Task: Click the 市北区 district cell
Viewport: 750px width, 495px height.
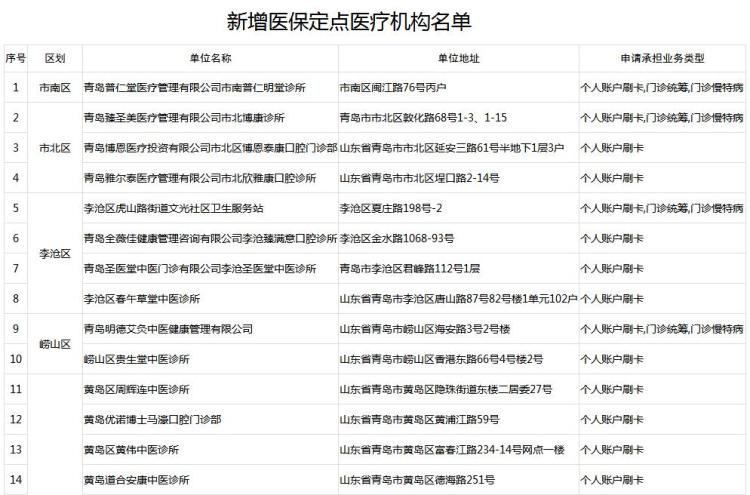Action: click(x=55, y=148)
